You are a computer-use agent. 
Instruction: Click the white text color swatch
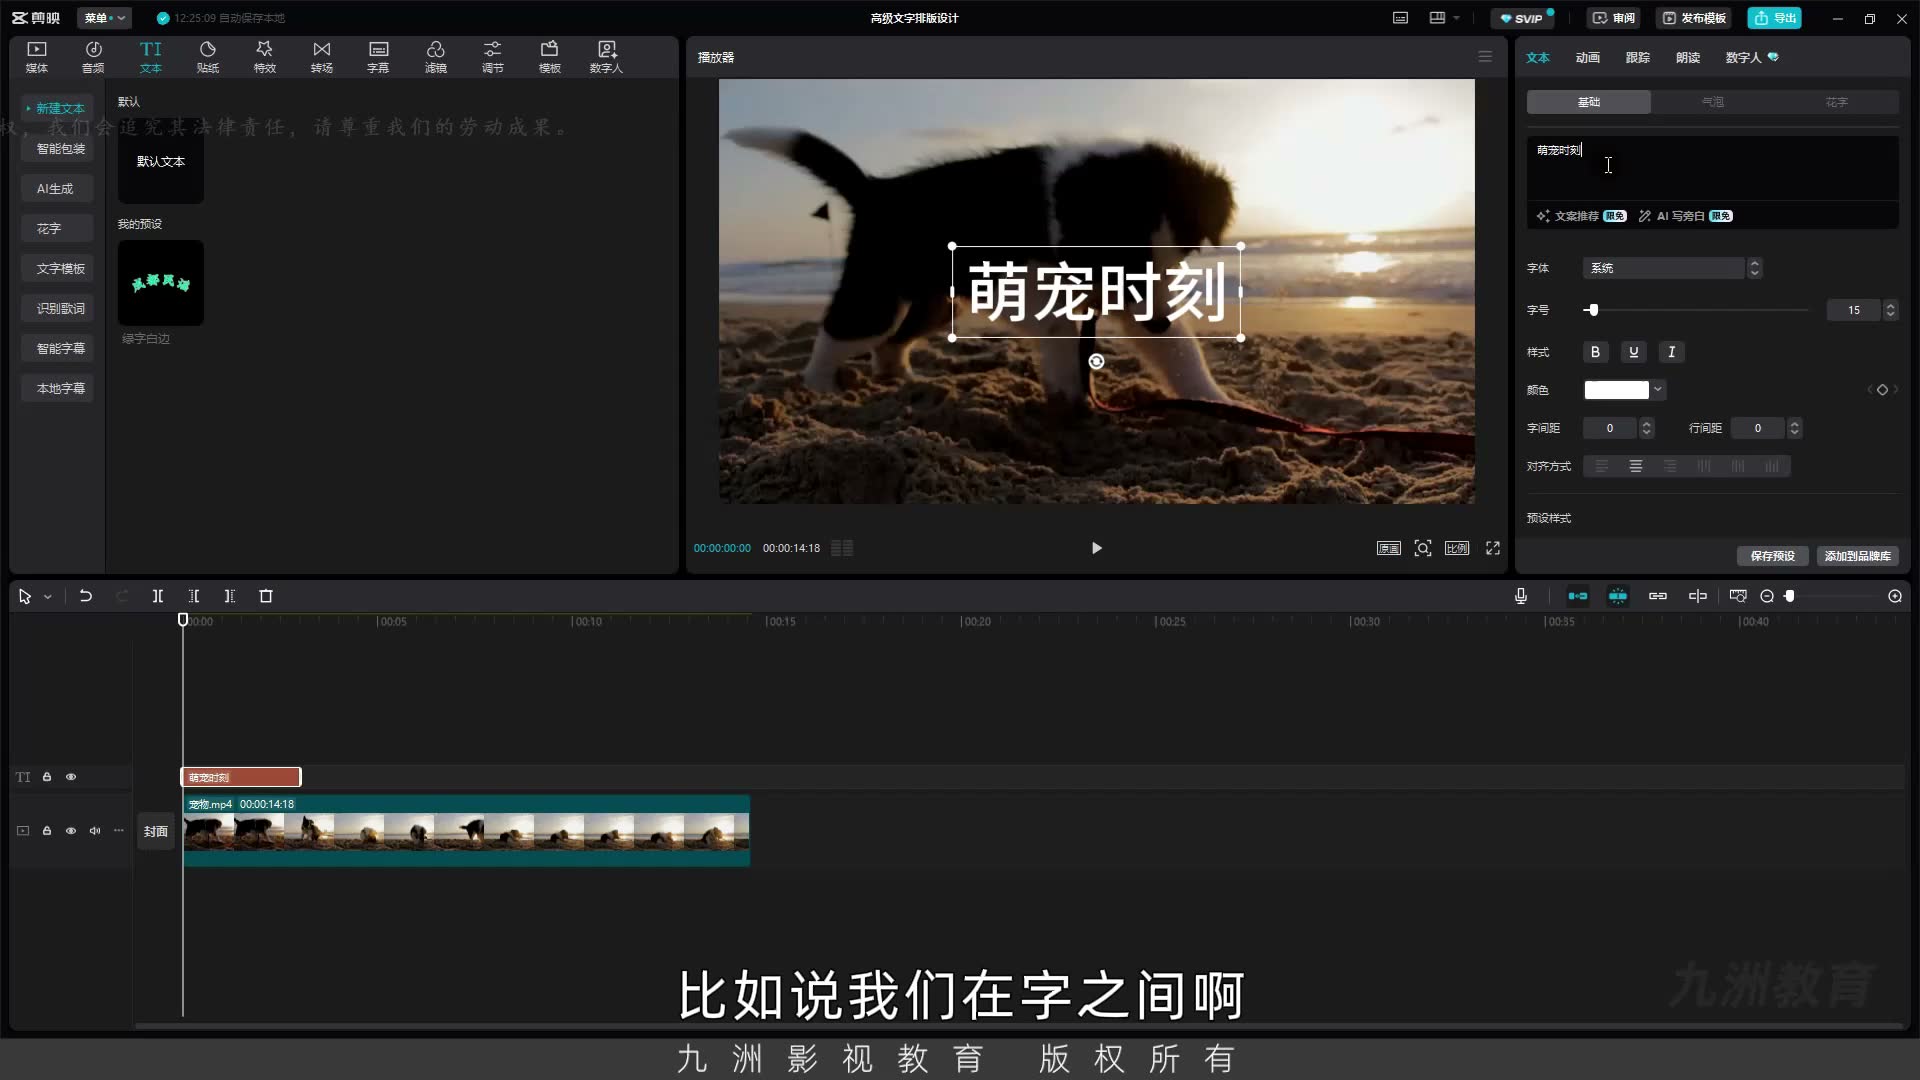1616,390
